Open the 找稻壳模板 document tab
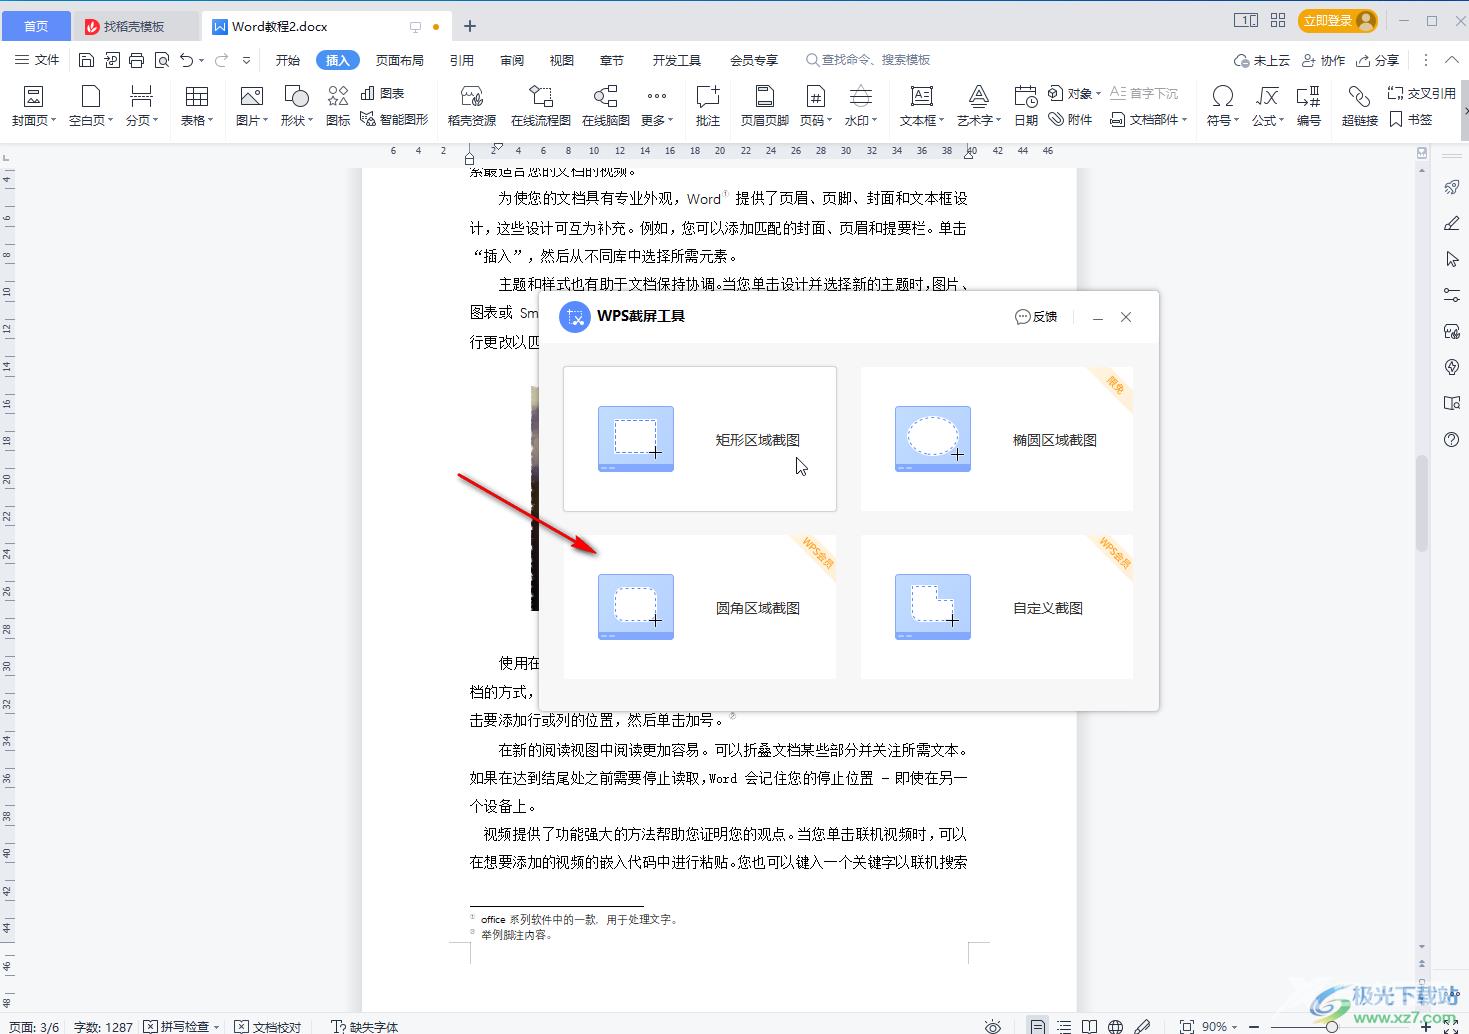The height and width of the screenshot is (1034, 1469). (136, 27)
